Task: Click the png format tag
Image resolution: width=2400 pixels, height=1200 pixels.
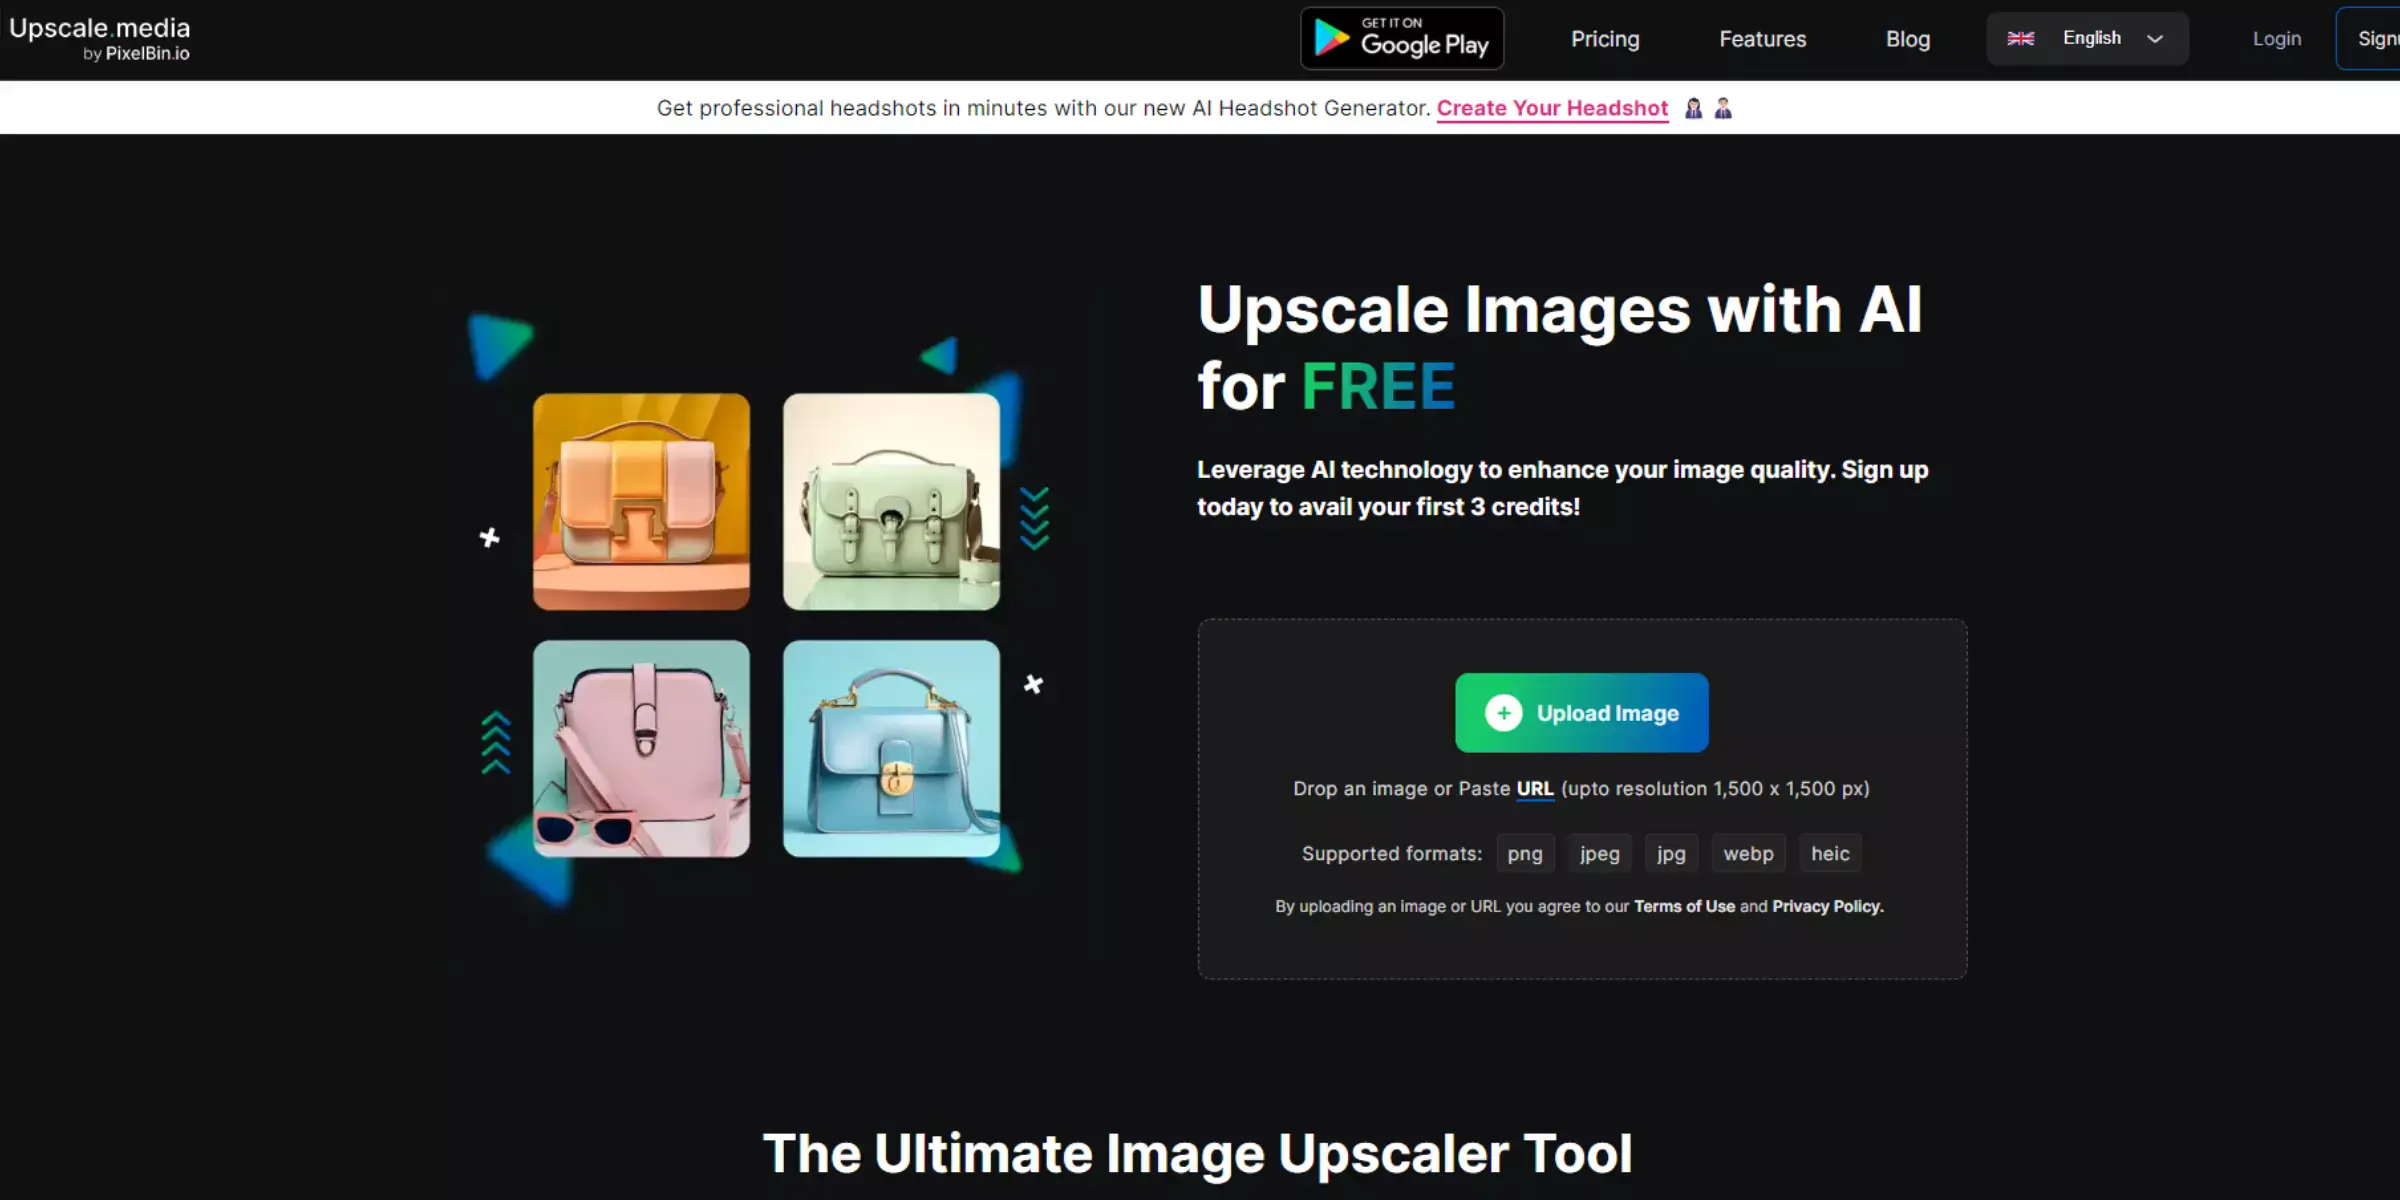Action: [x=1525, y=854]
